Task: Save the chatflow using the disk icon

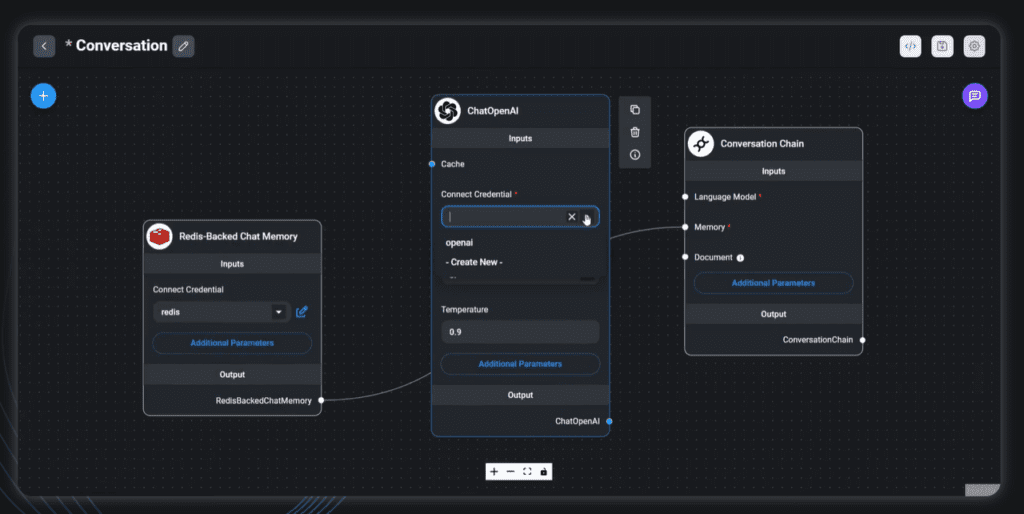Action: (x=942, y=46)
